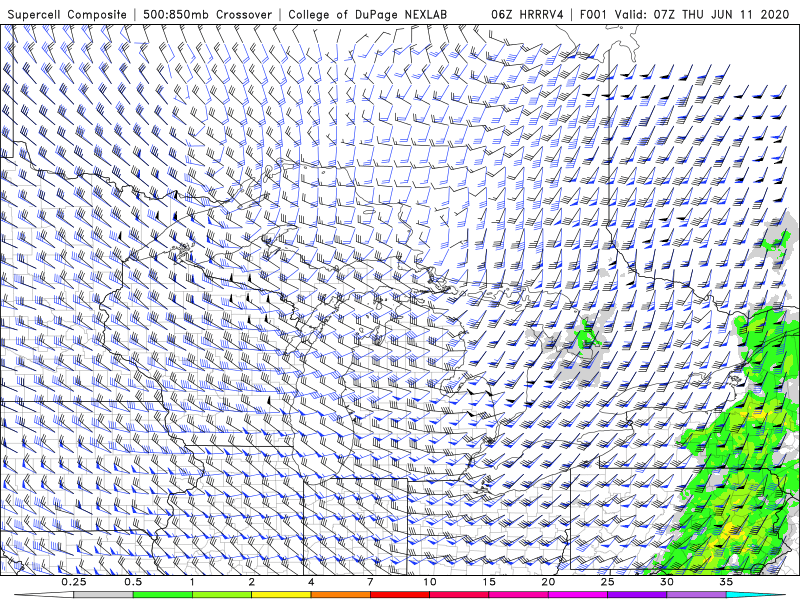Click the legend value 15
The width and height of the screenshot is (800, 600).
click(x=489, y=582)
